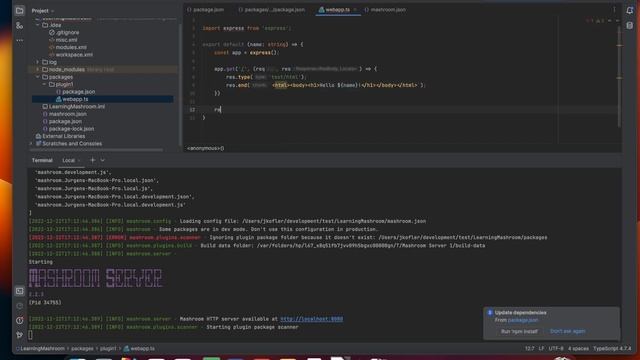
Task: Select LearningMashroom.iml in the tree
Action: point(73,107)
